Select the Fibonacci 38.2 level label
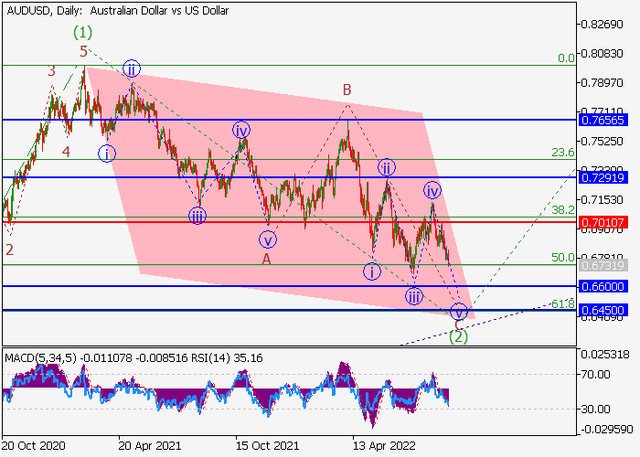Image resolution: width=640 pixels, height=457 pixels. coord(562,210)
